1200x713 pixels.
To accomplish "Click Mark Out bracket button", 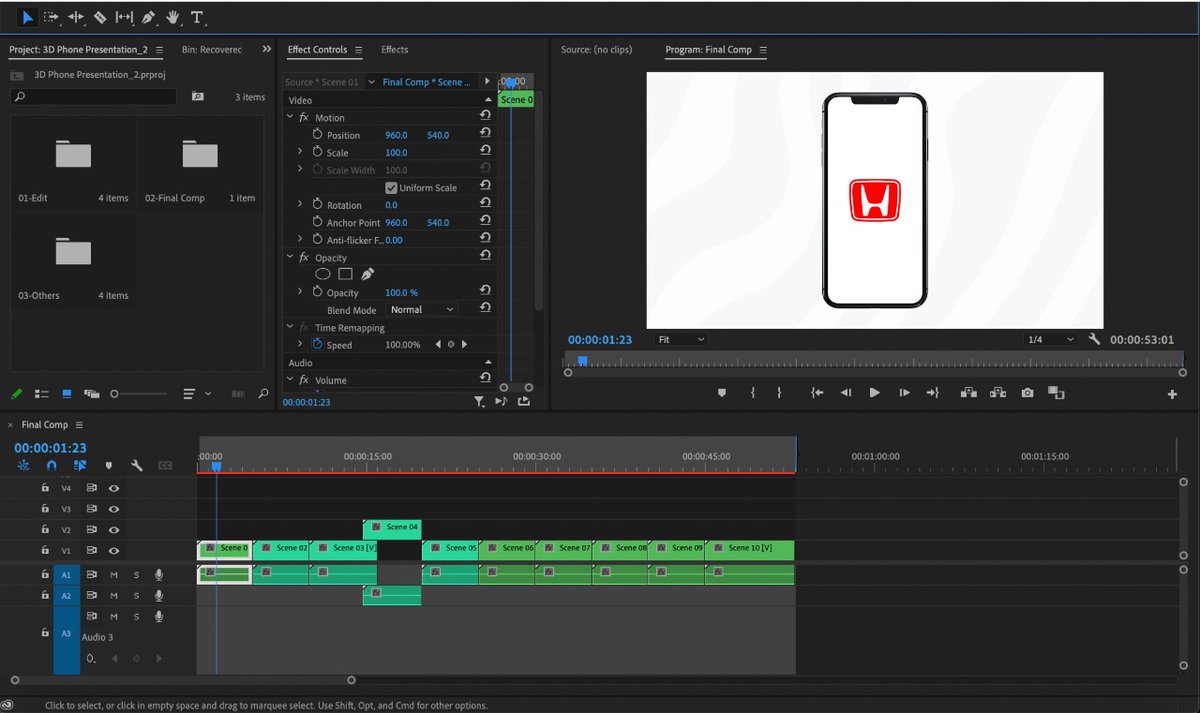I will (x=779, y=393).
